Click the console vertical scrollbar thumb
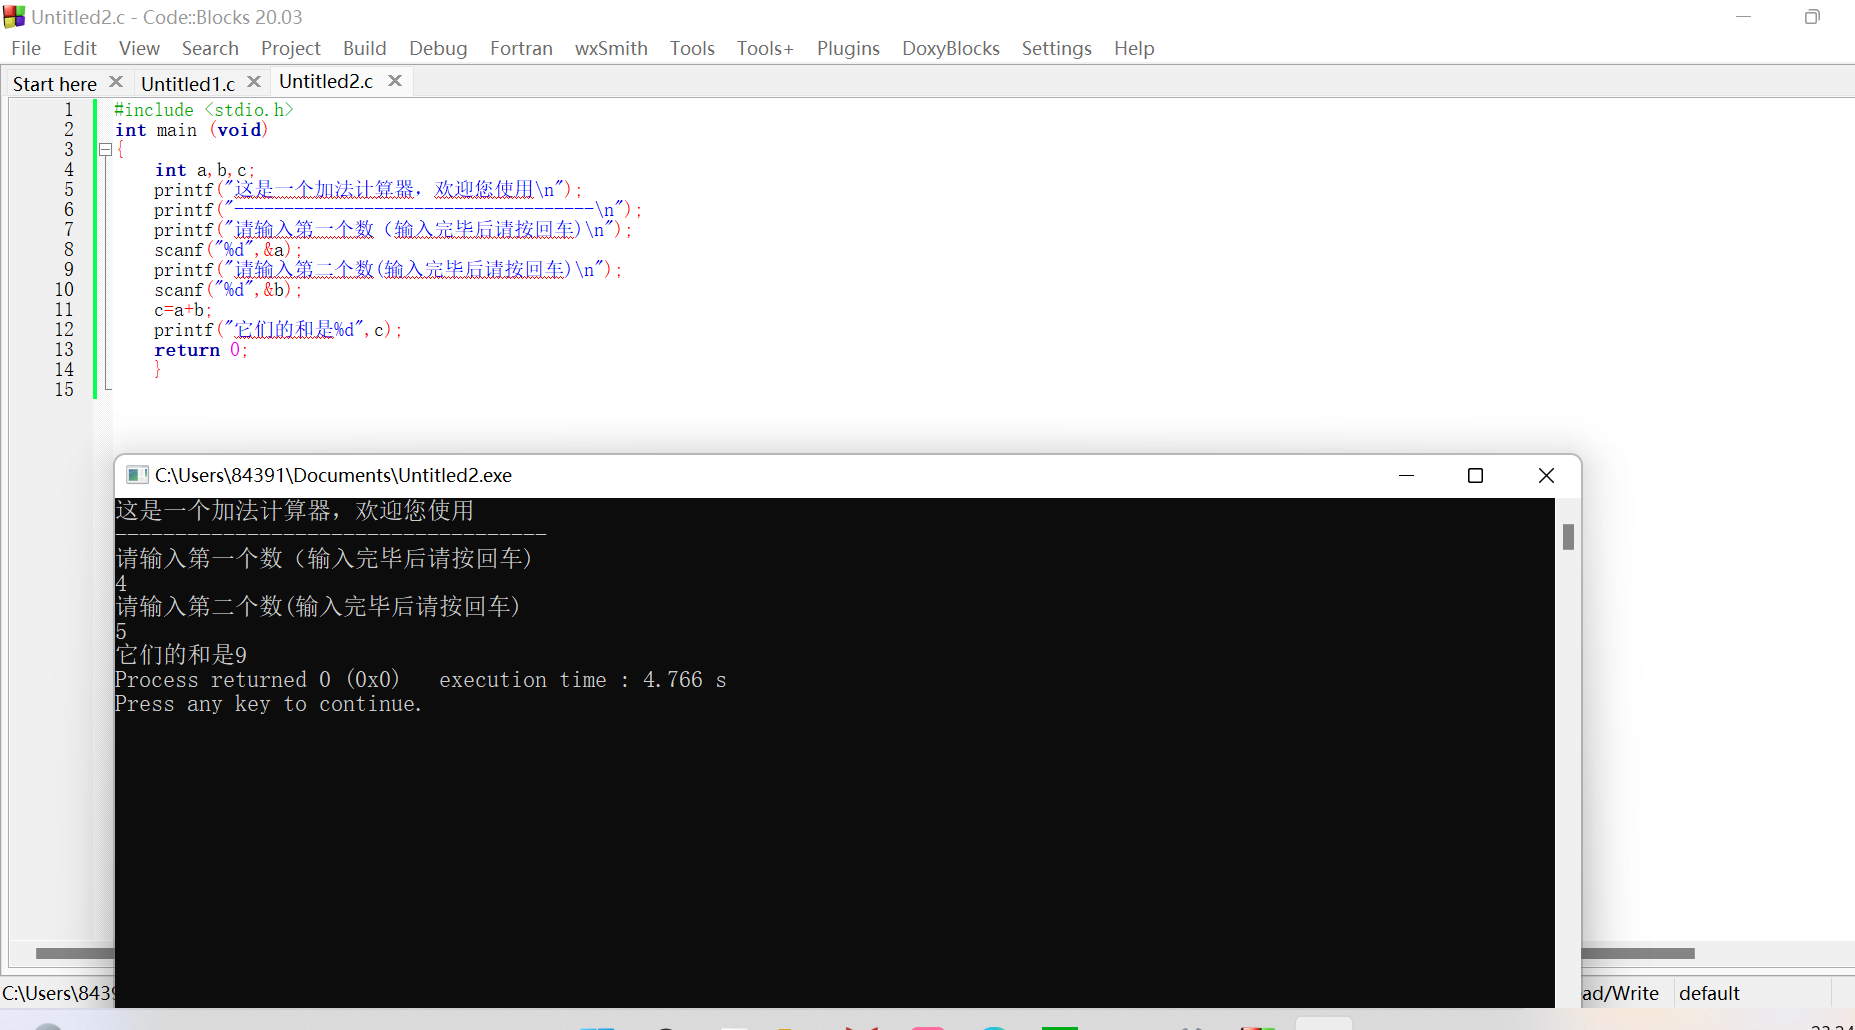Screen dimensions: 1855x1030 (x=1568, y=537)
